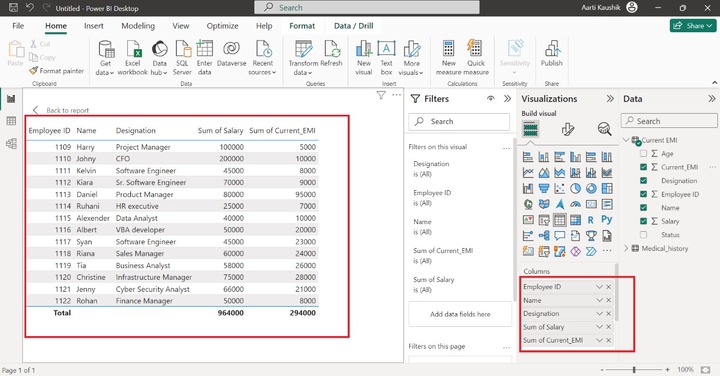
Task: Check the Status field
Action: 643,235
